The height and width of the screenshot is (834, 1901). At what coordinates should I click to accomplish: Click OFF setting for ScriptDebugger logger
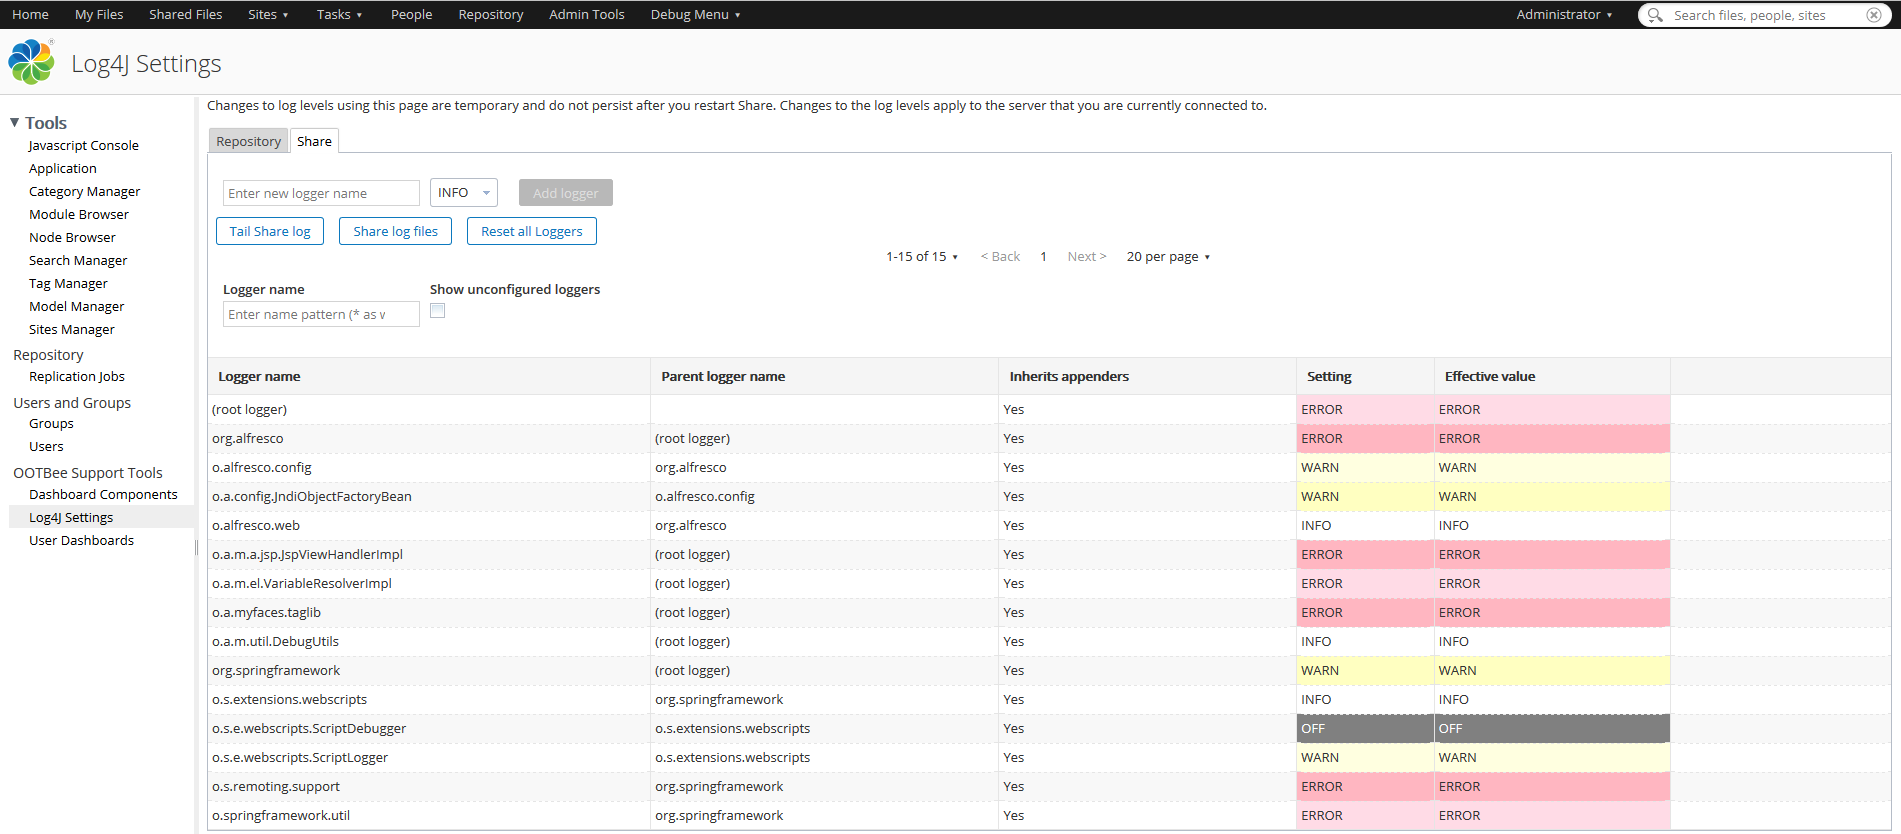tap(1365, 728)
